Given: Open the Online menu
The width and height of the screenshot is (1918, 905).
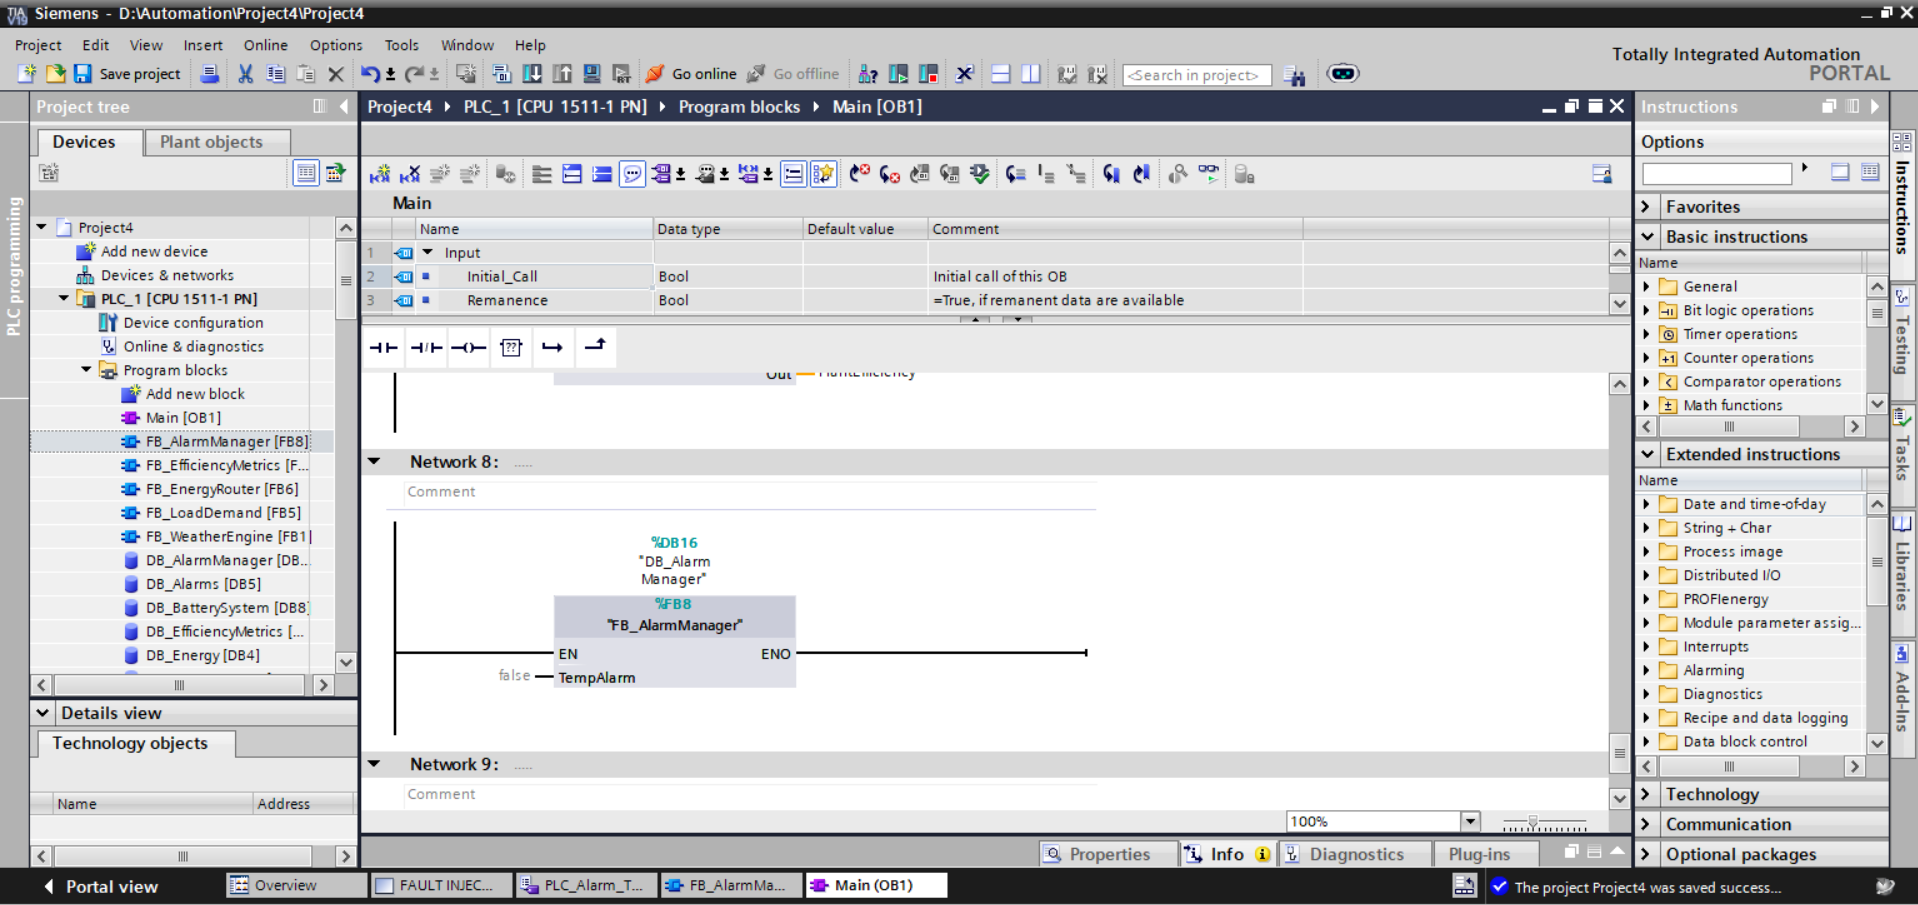Looking at the screenshot, I should click(265, 45).
